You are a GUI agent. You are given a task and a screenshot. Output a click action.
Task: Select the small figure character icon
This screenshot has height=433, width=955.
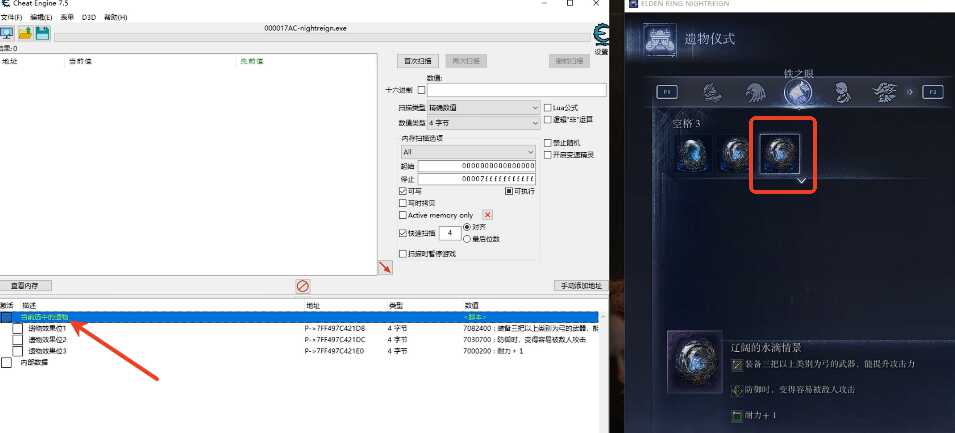[x=842, y=93]
